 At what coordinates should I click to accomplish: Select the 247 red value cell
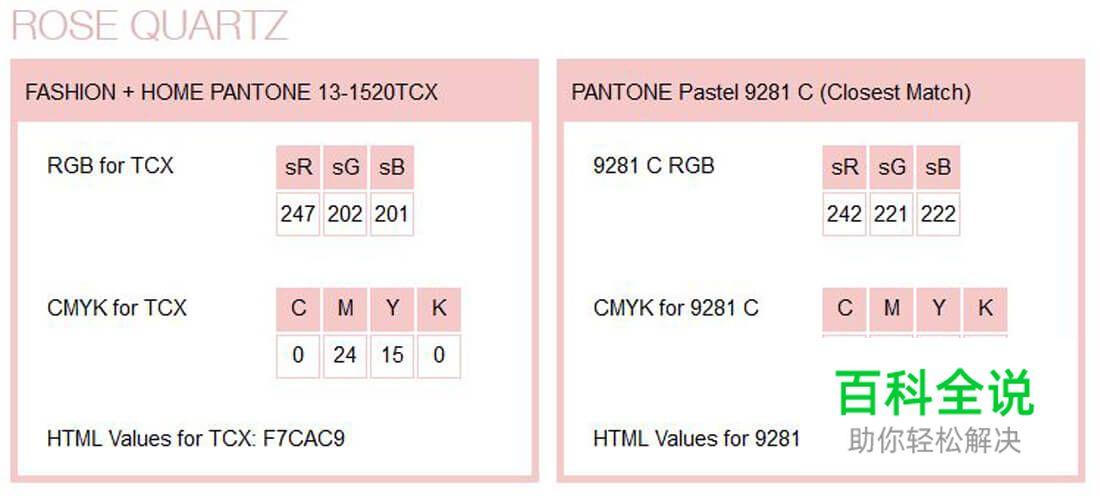pyautogui.click(x=298, y=214)
